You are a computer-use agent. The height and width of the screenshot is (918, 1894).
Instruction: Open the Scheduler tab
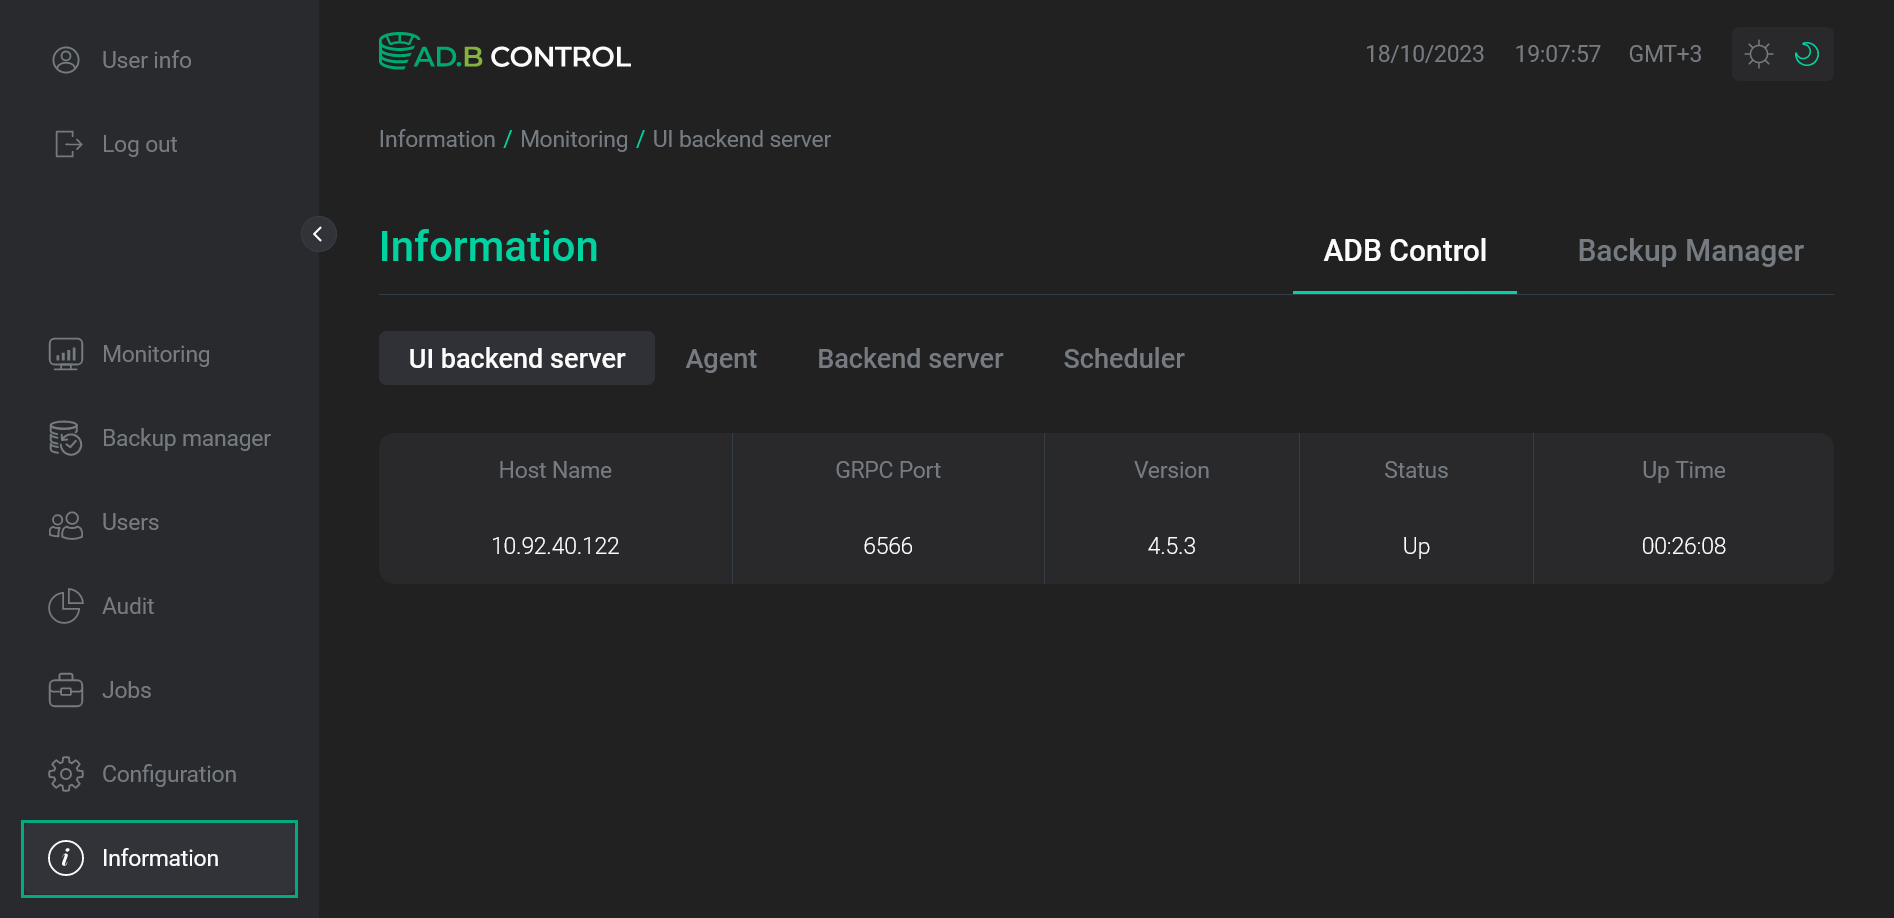click(1123, 358)
